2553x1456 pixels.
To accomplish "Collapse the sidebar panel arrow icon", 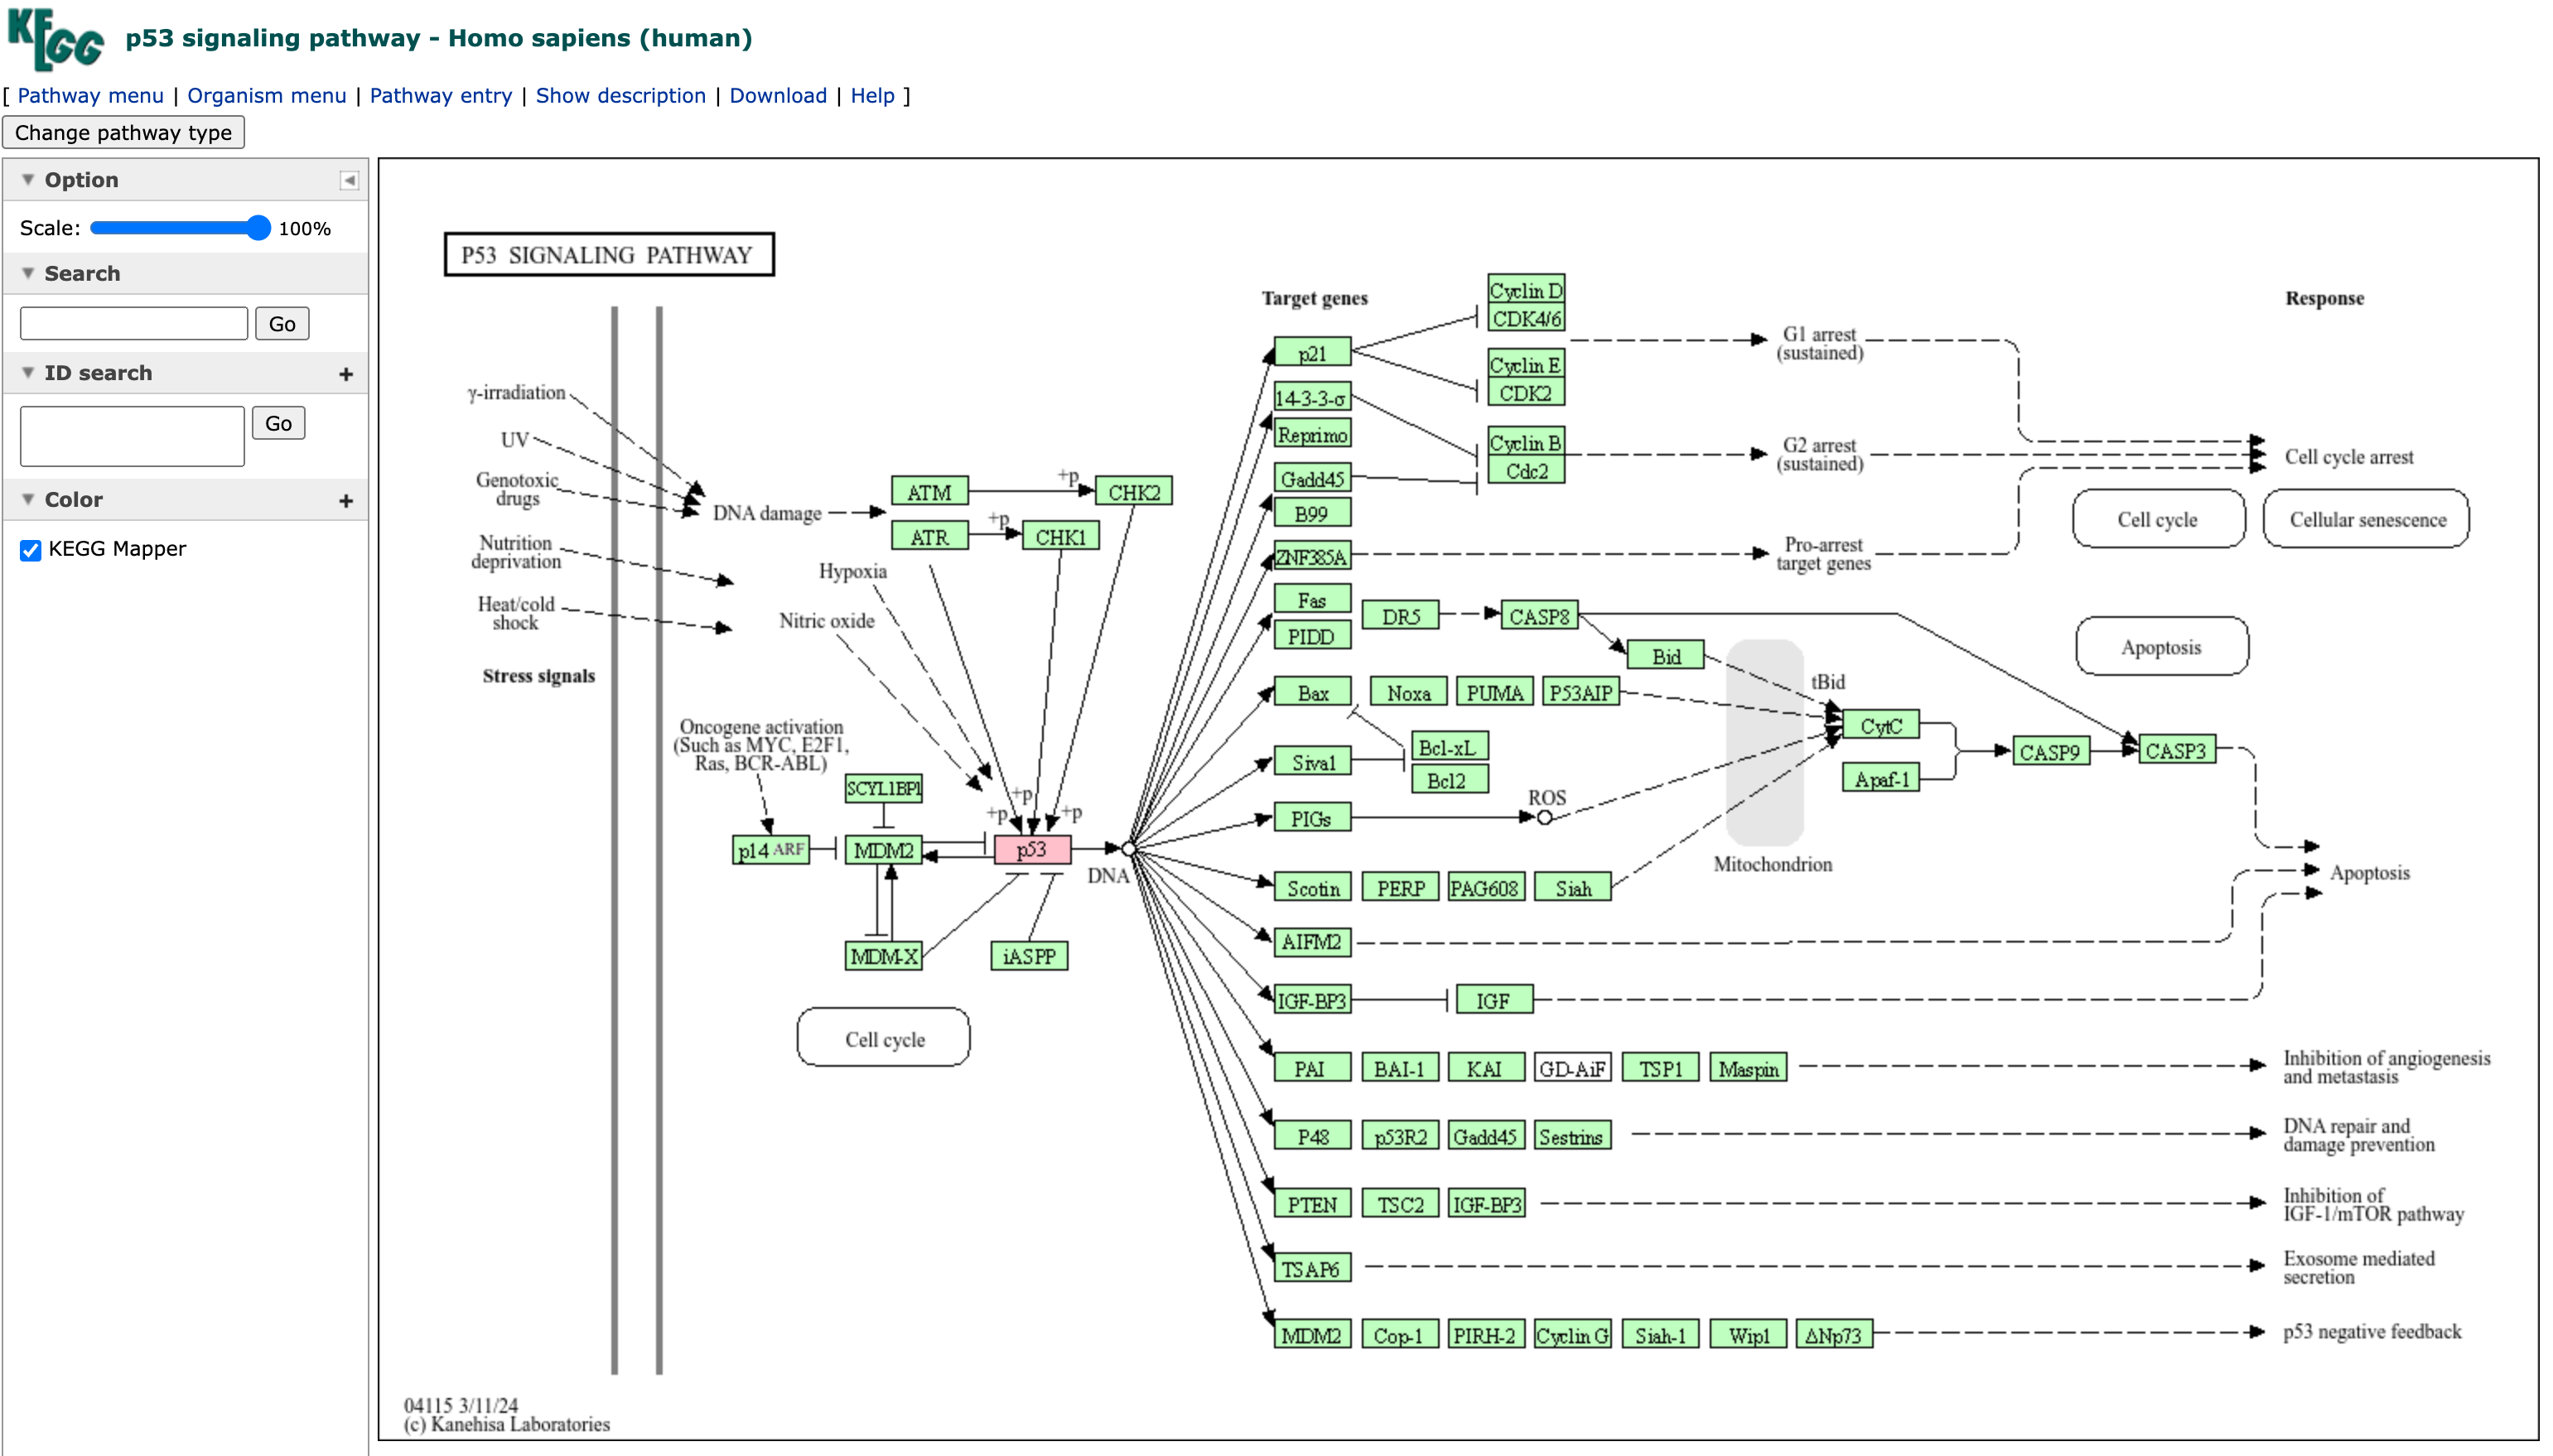I will point(349,181).
